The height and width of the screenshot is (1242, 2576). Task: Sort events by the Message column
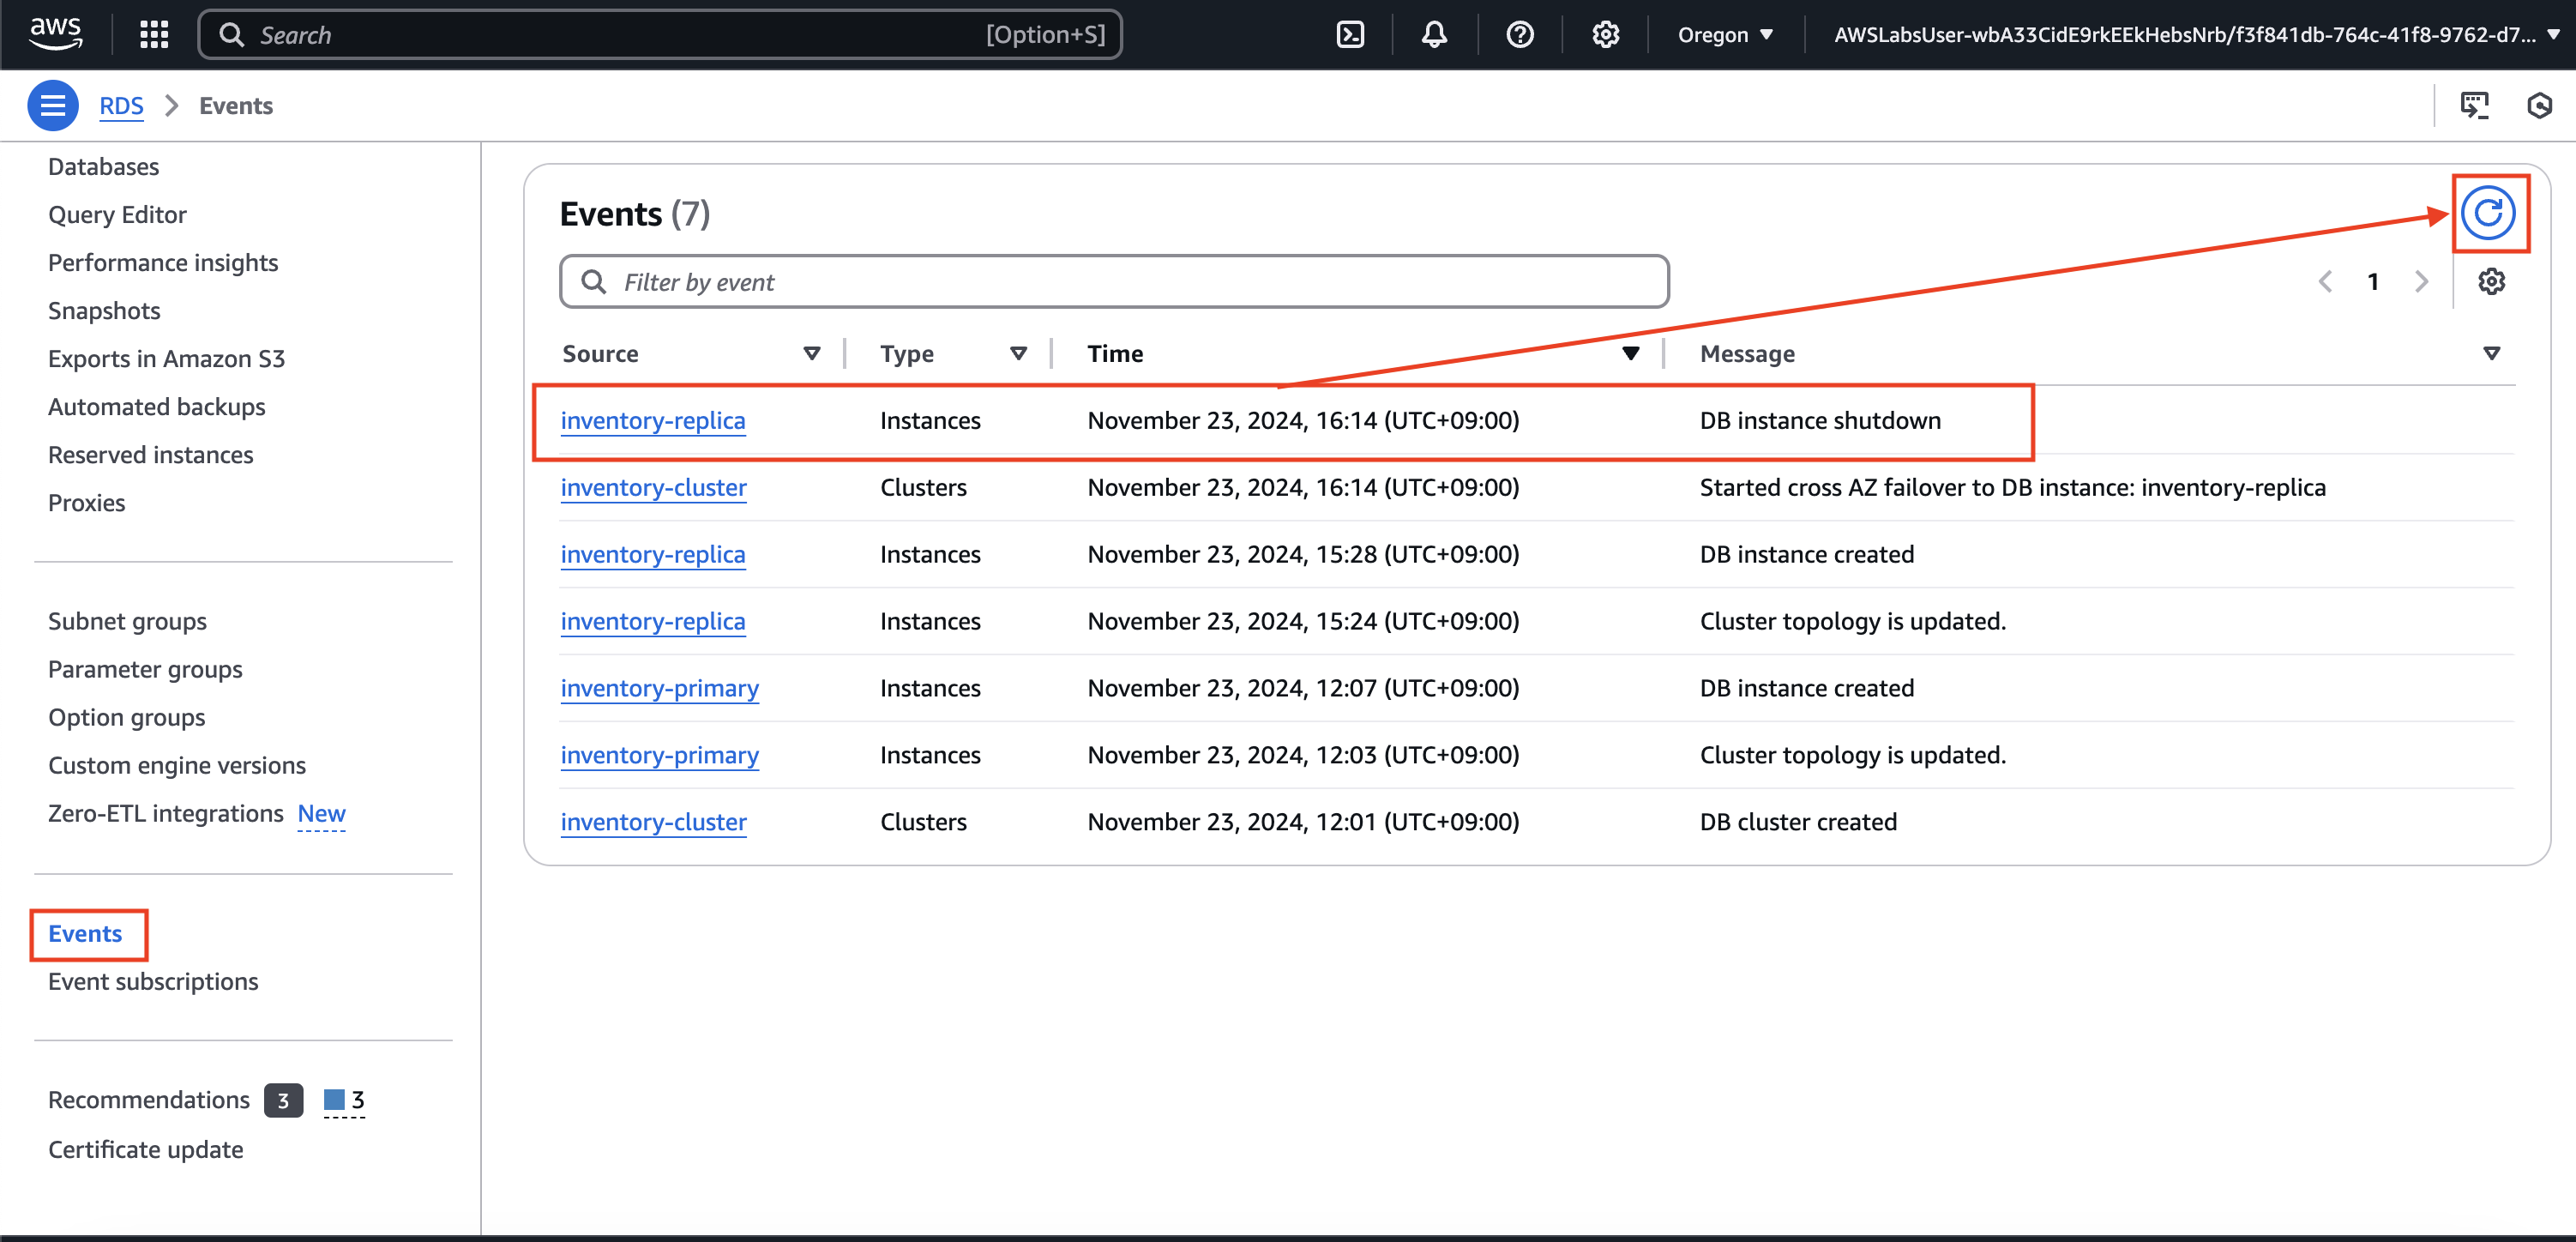(x=2491, y=354)
